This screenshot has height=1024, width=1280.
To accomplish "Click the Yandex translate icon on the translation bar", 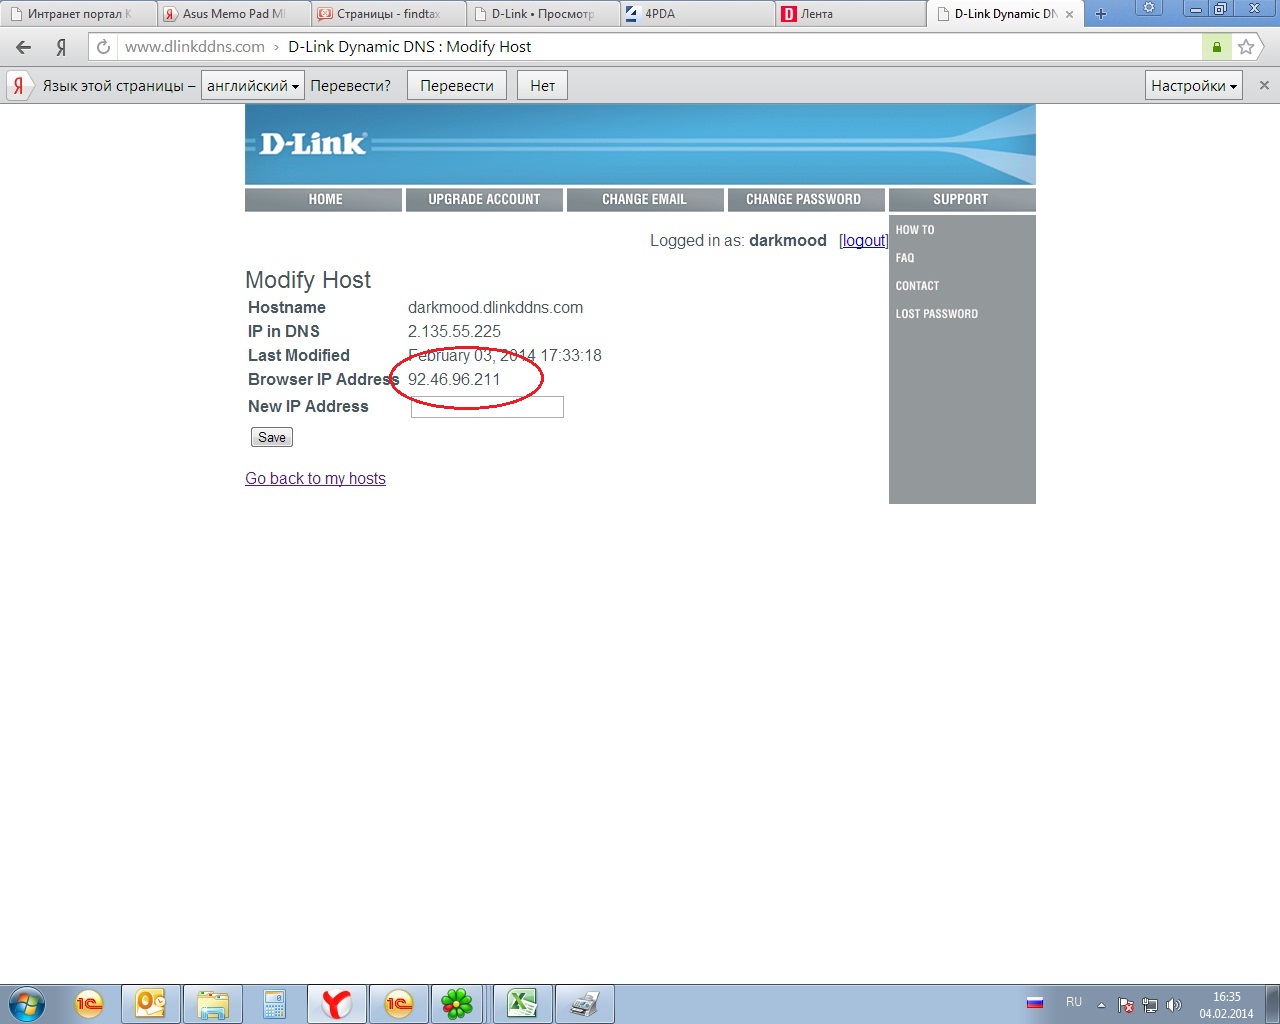I will (x=18, y=86).
